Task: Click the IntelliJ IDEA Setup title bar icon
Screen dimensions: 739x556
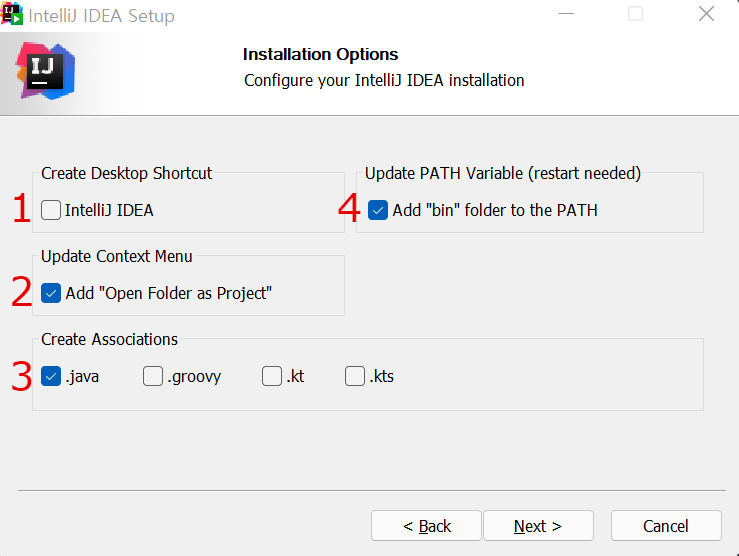Action: [x=12, y=14]
